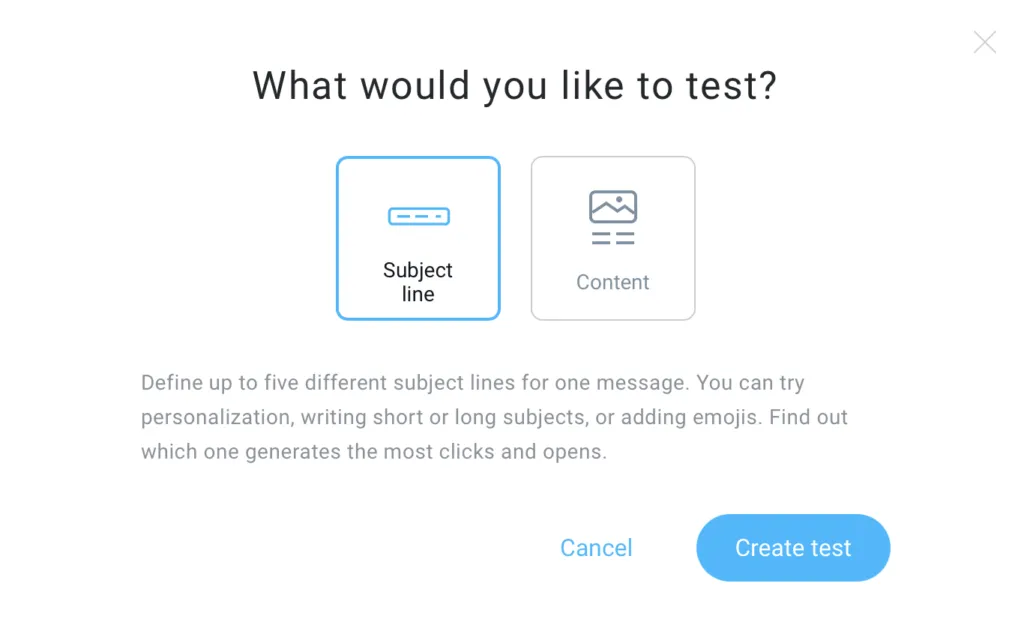Screen dimensions: 1024x640
Task: Click the blue rounded Create test control
Action: pyautogui.click(x=793, y=548)
